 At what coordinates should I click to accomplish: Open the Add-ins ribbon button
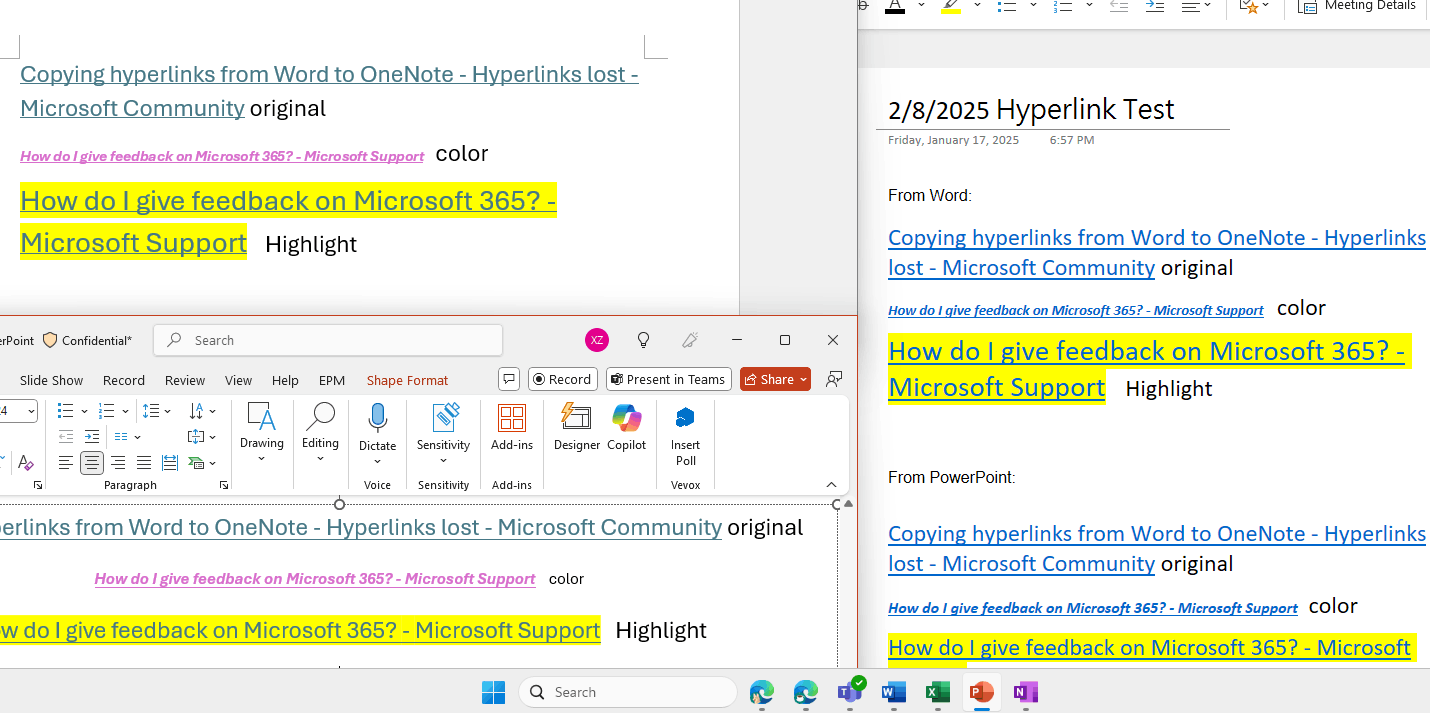pyautogui.click(x=512, y=427)
